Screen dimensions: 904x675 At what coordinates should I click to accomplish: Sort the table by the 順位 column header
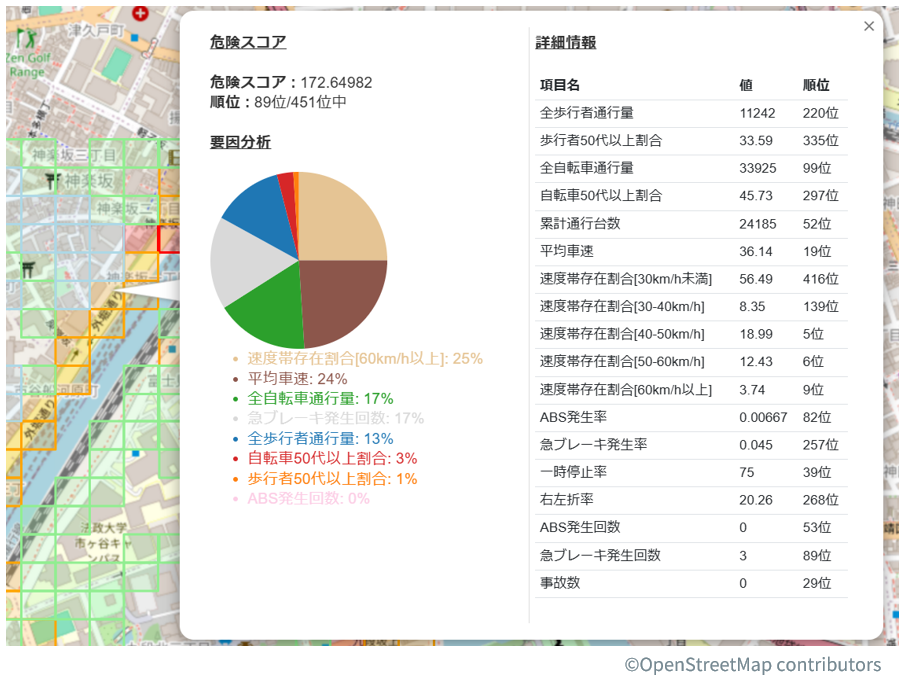tap(816, 85)
